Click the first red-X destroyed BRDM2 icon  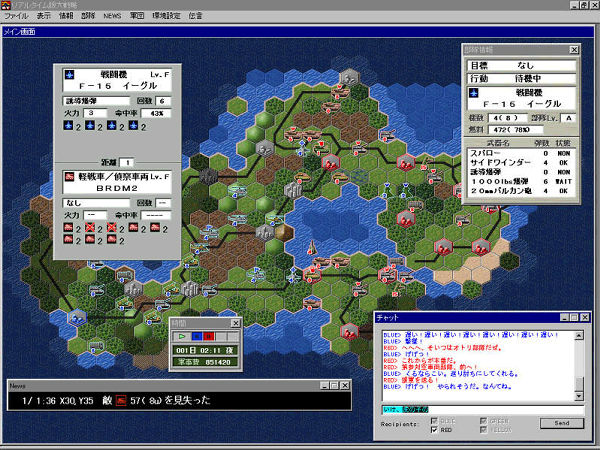[x=90, y=228]
